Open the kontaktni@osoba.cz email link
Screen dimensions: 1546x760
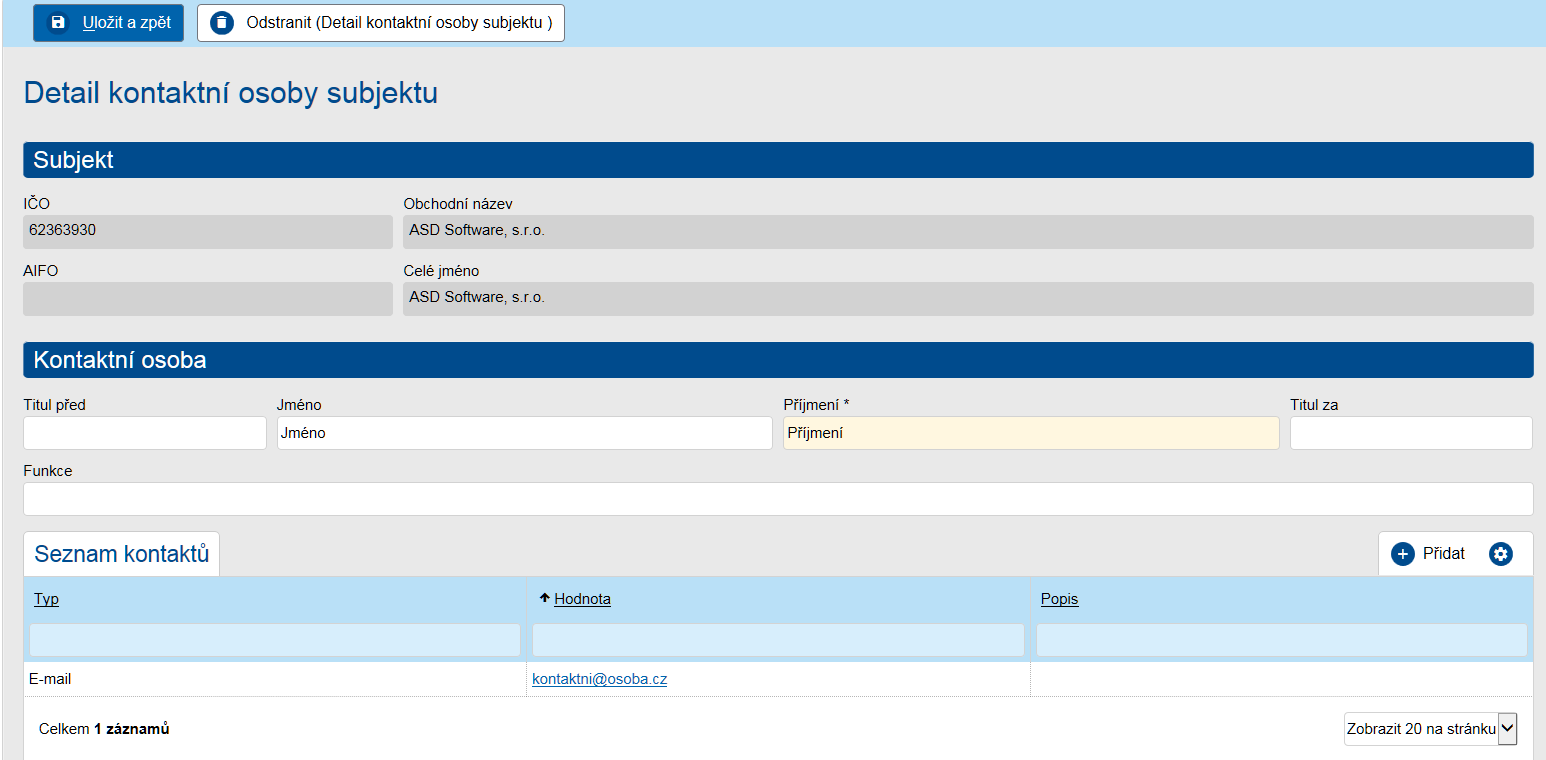click(x=599, y=679)
